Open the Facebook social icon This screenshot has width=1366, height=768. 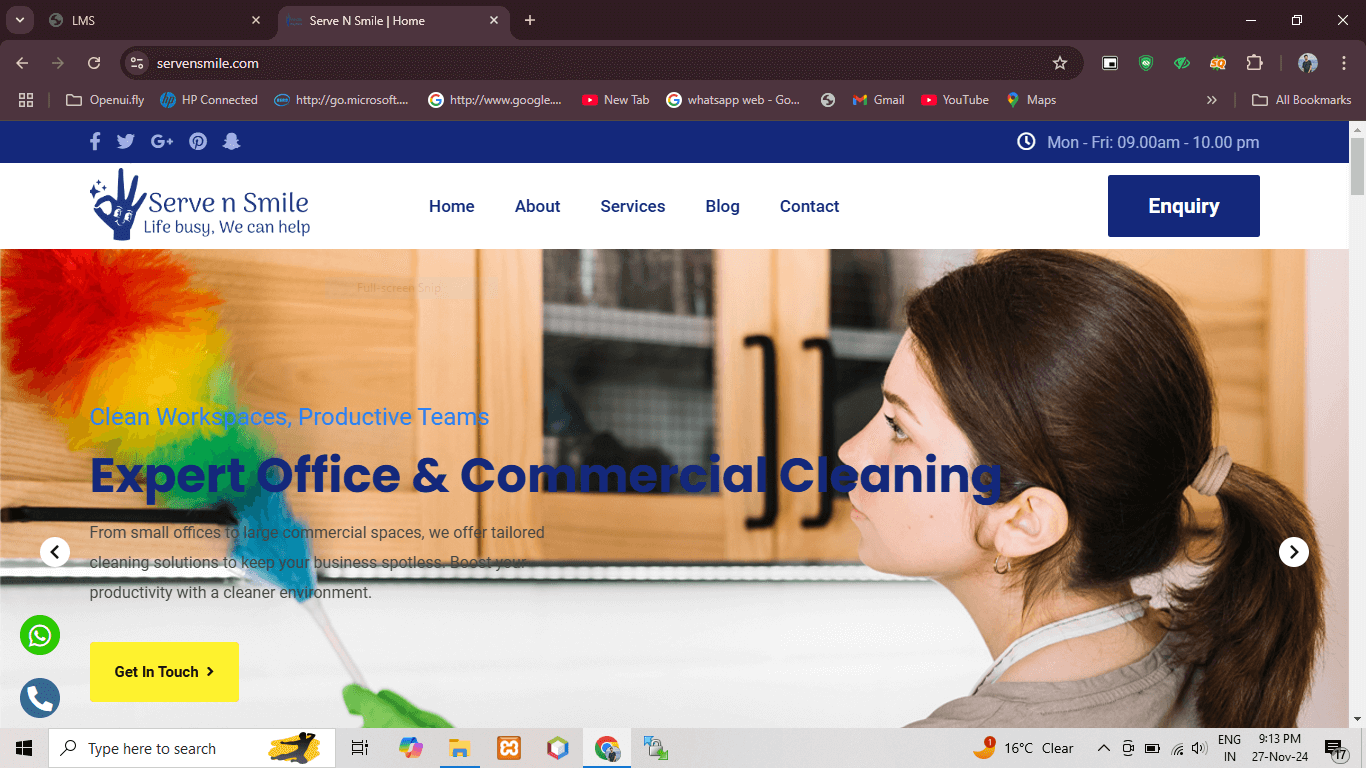[x=95, y=142]
